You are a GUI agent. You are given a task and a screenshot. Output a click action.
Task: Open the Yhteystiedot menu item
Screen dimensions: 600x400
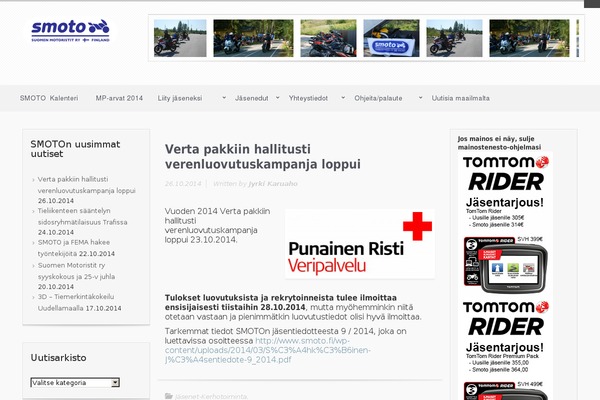coord(308,98)
